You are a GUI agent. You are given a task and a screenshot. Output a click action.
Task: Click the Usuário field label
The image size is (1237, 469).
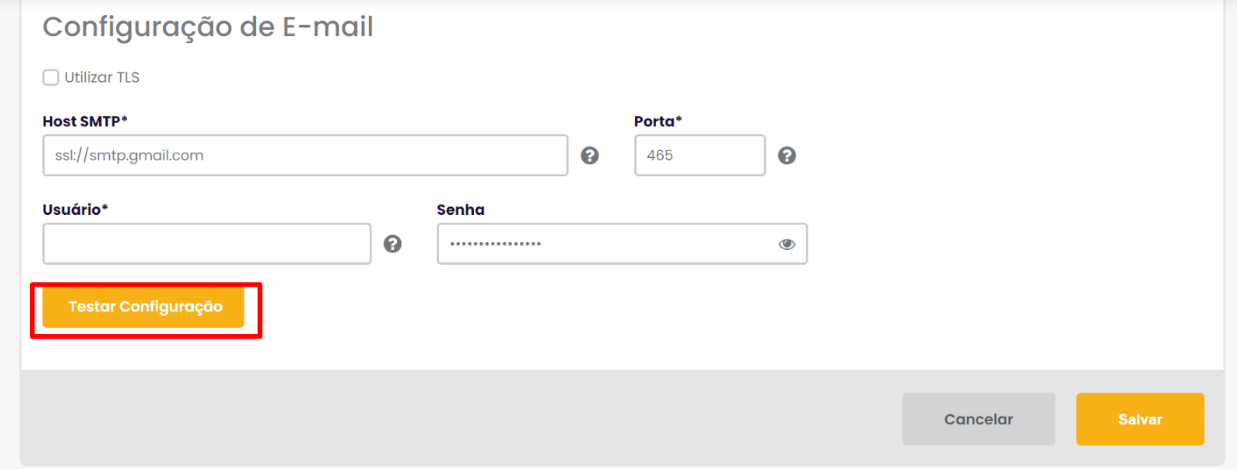(75, 209)
